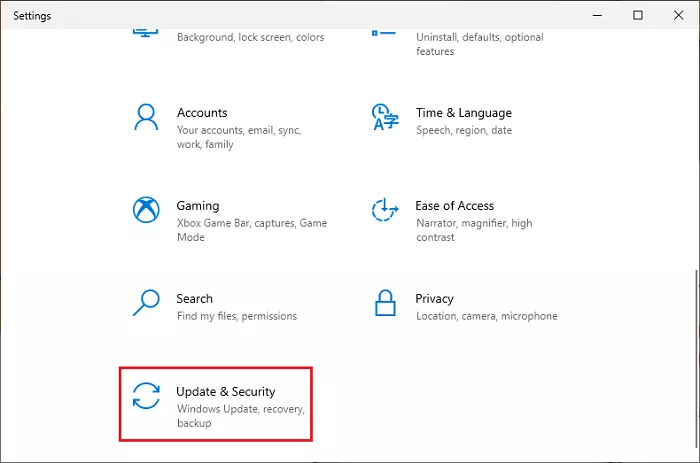Minimize the Settings window

[x=597, y=15]
